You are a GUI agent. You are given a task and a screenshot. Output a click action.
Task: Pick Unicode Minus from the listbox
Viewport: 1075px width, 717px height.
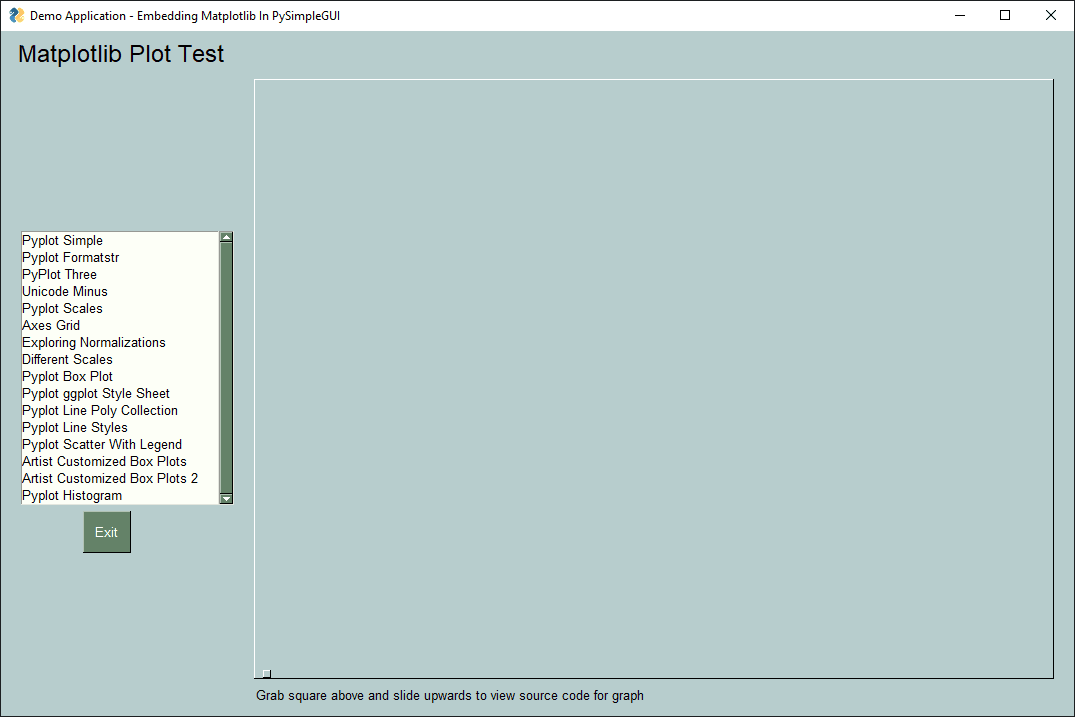click(64, 292)
